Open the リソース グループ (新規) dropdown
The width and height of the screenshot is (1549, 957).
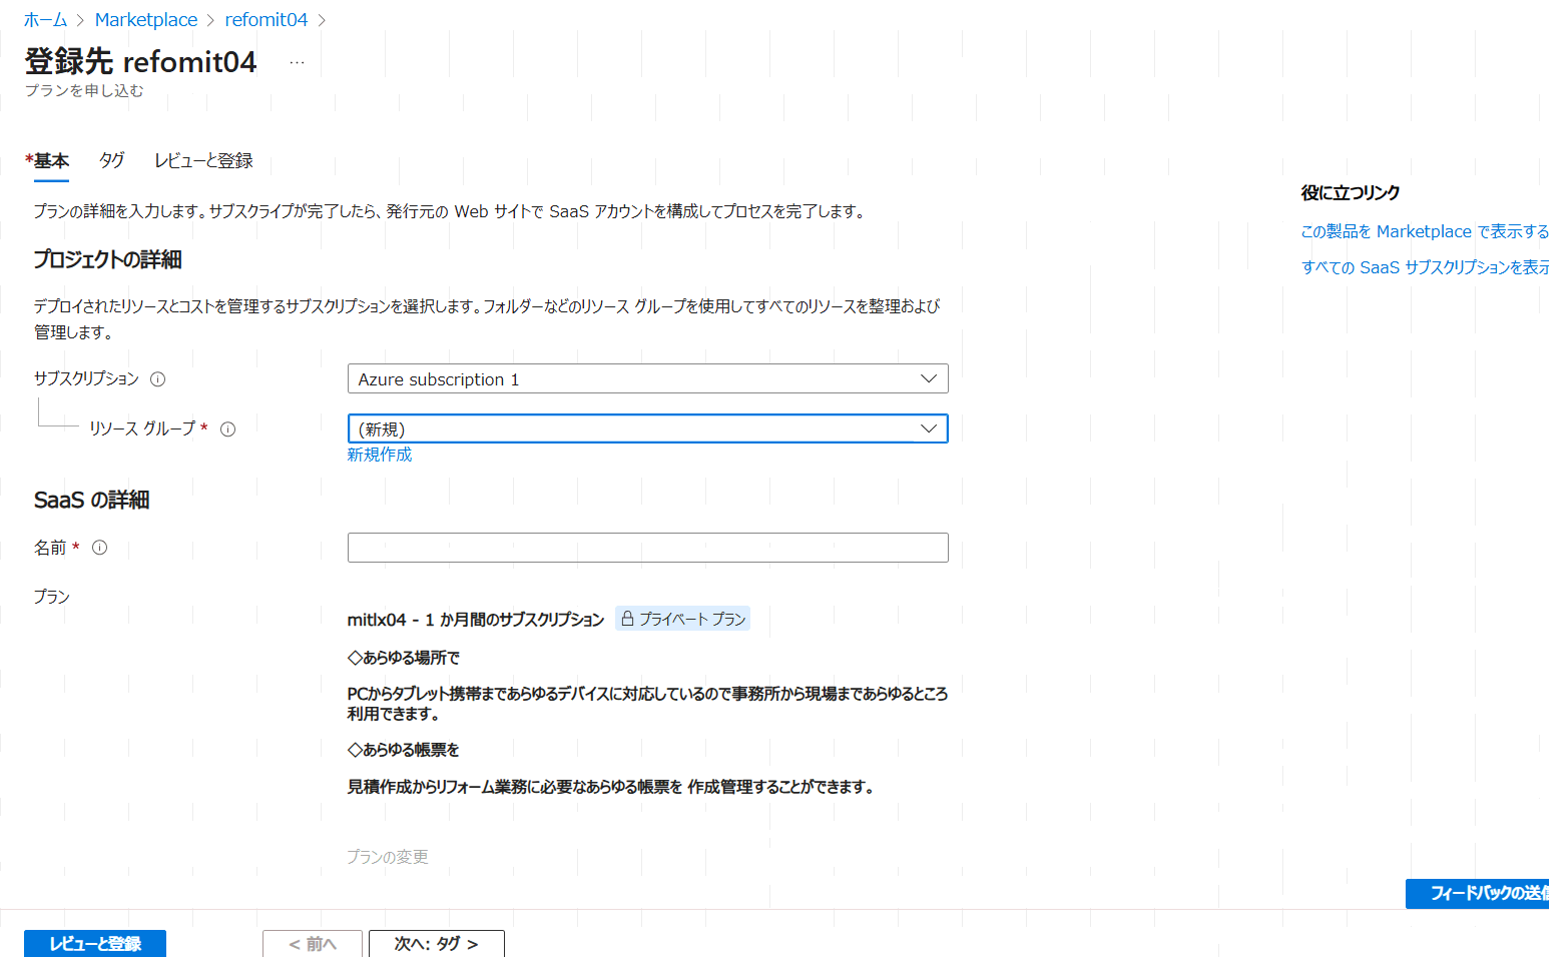tap(647, 429)
